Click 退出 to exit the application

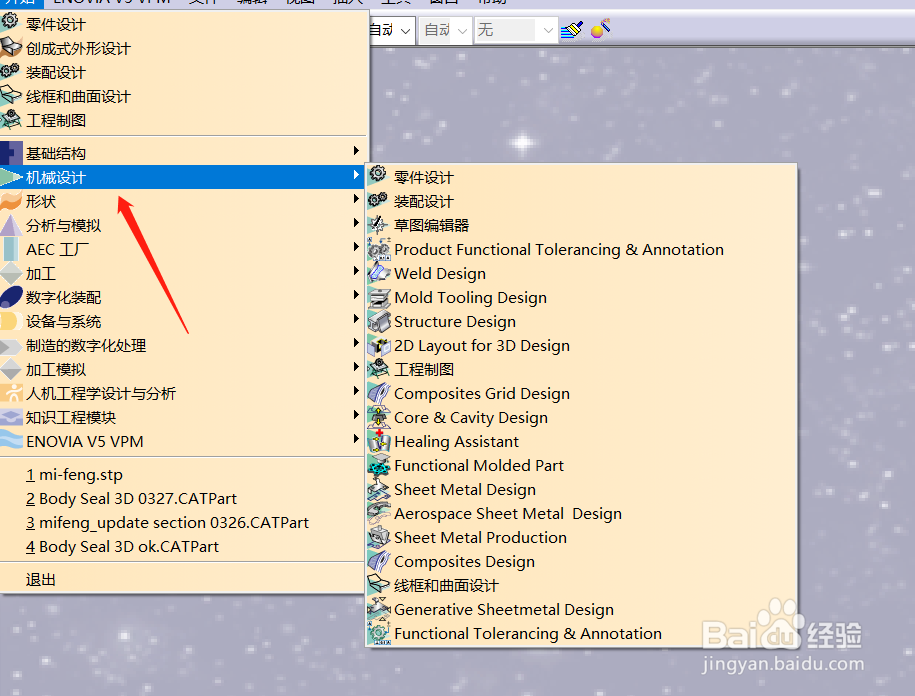coord(181,579)
